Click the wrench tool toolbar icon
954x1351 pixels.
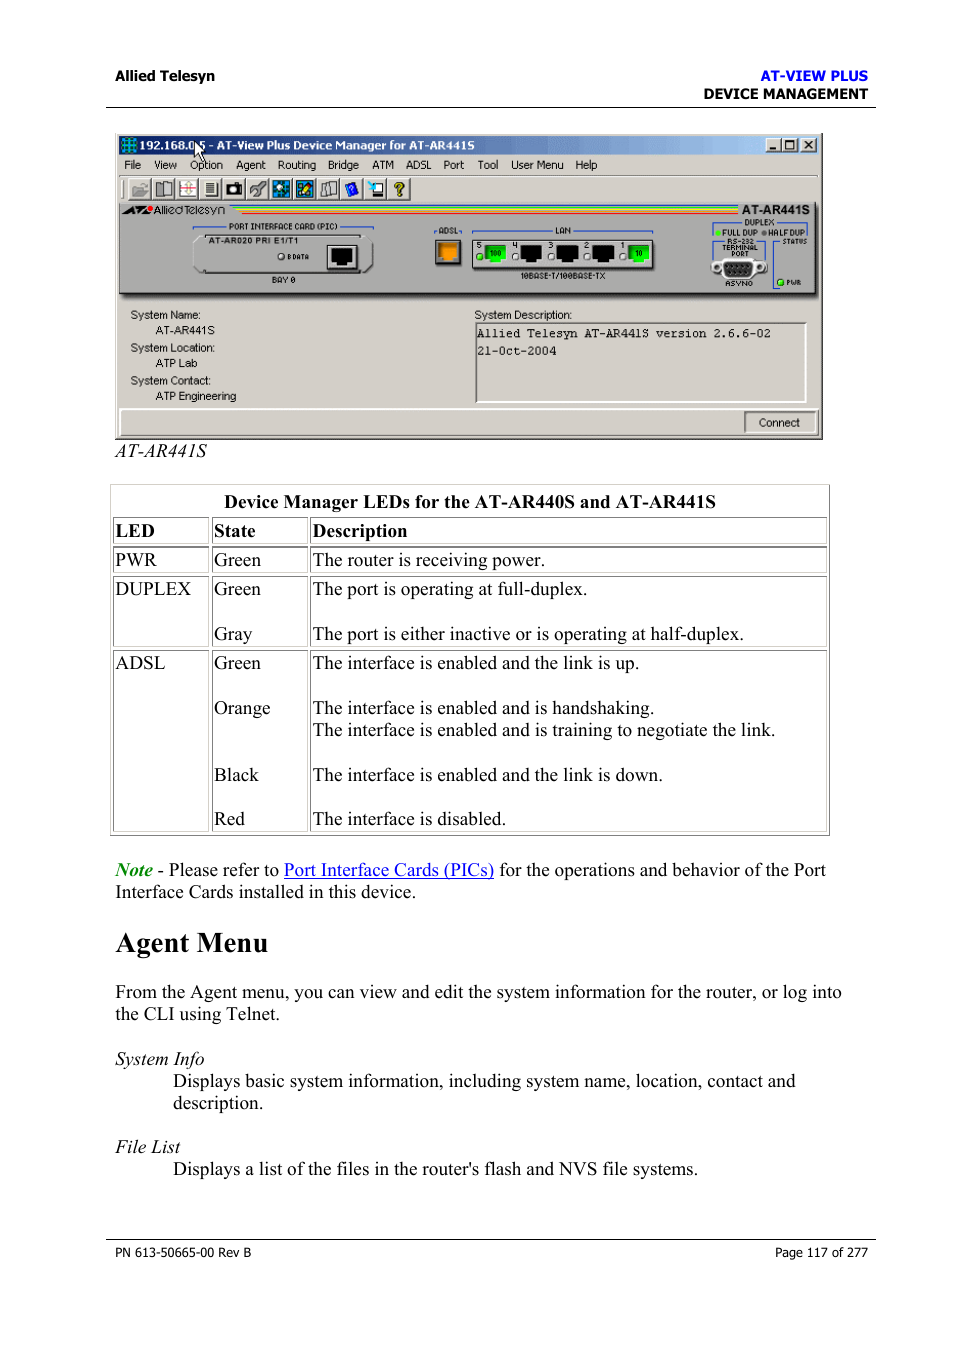[x=258, y=189]
